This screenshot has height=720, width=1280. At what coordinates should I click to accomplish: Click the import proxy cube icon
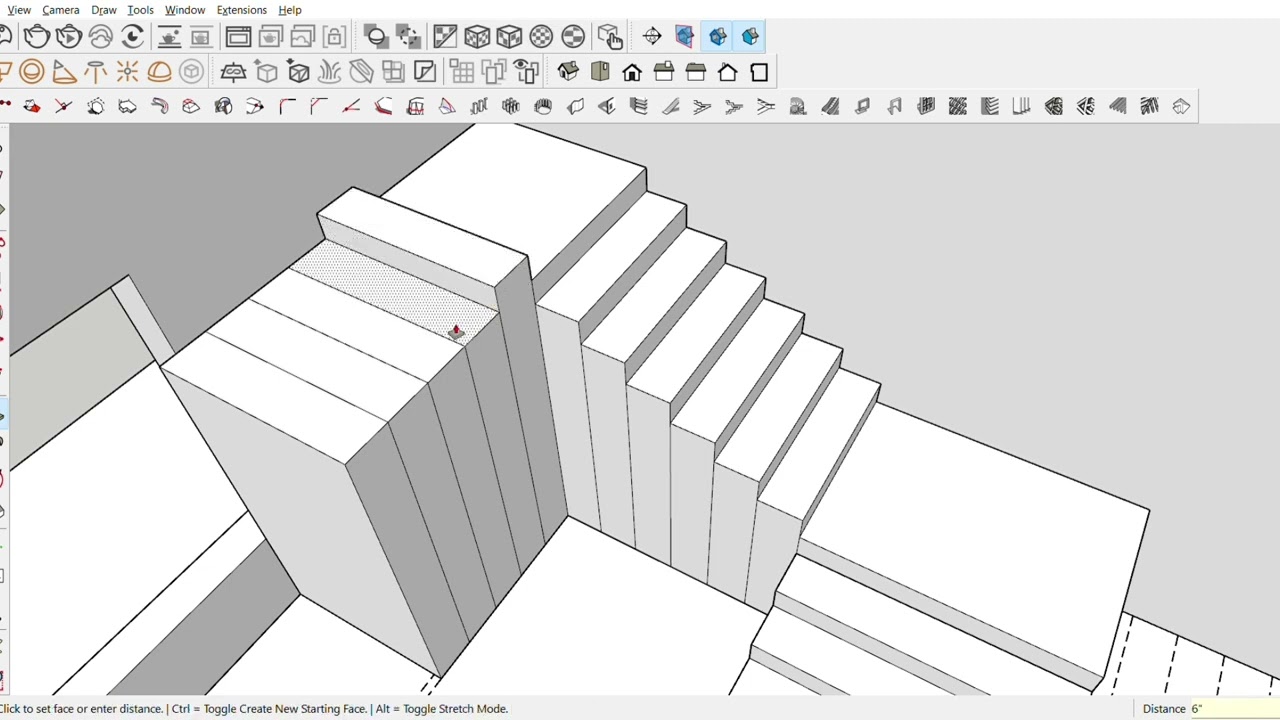coord(299,72)
